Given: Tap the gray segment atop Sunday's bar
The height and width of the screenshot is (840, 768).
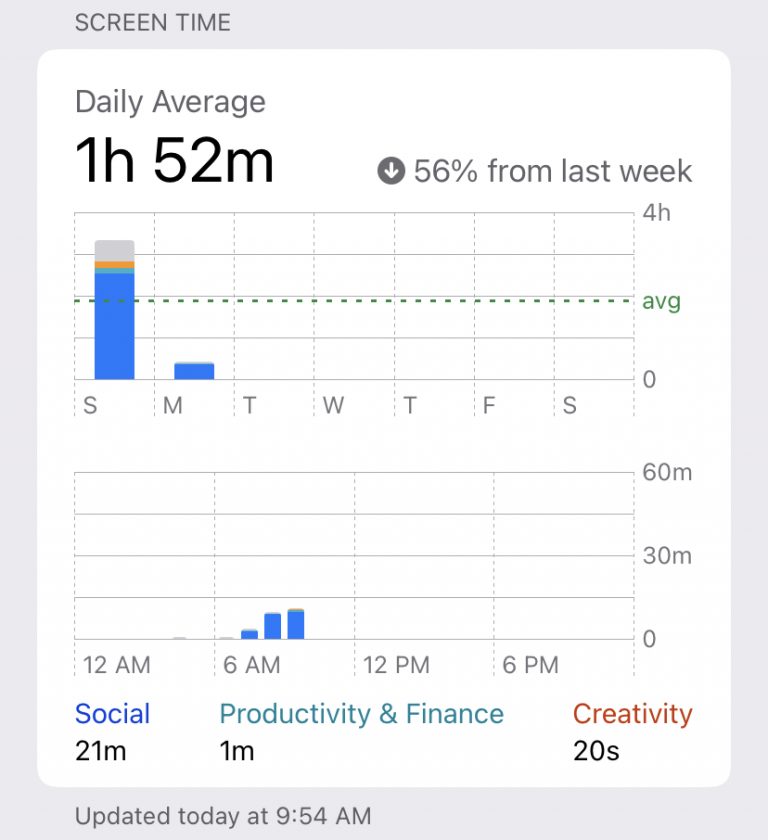Looking at the screenshot, I should [x=114, y=250].
